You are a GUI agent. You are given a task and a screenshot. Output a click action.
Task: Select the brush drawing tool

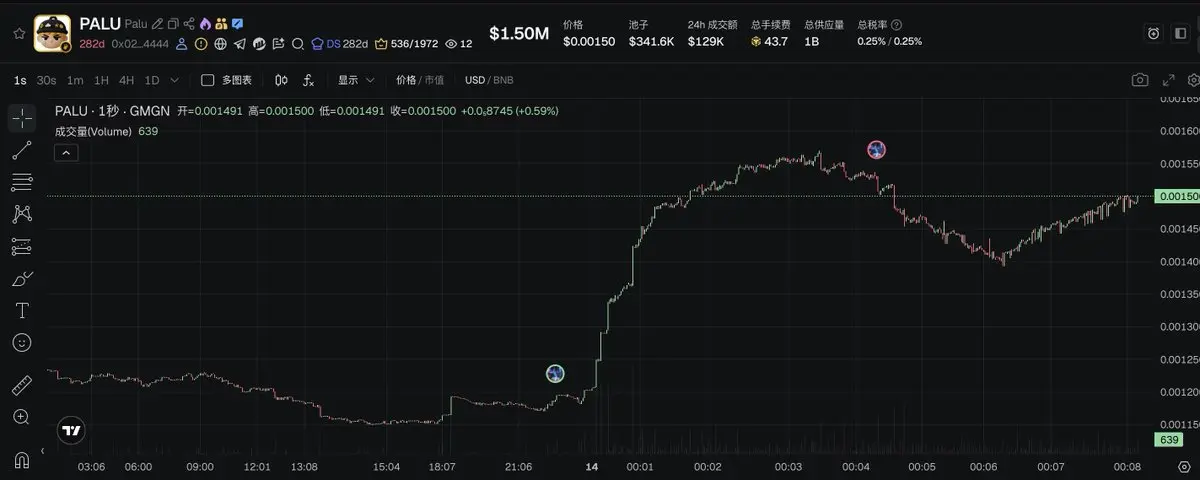point(22,278)
